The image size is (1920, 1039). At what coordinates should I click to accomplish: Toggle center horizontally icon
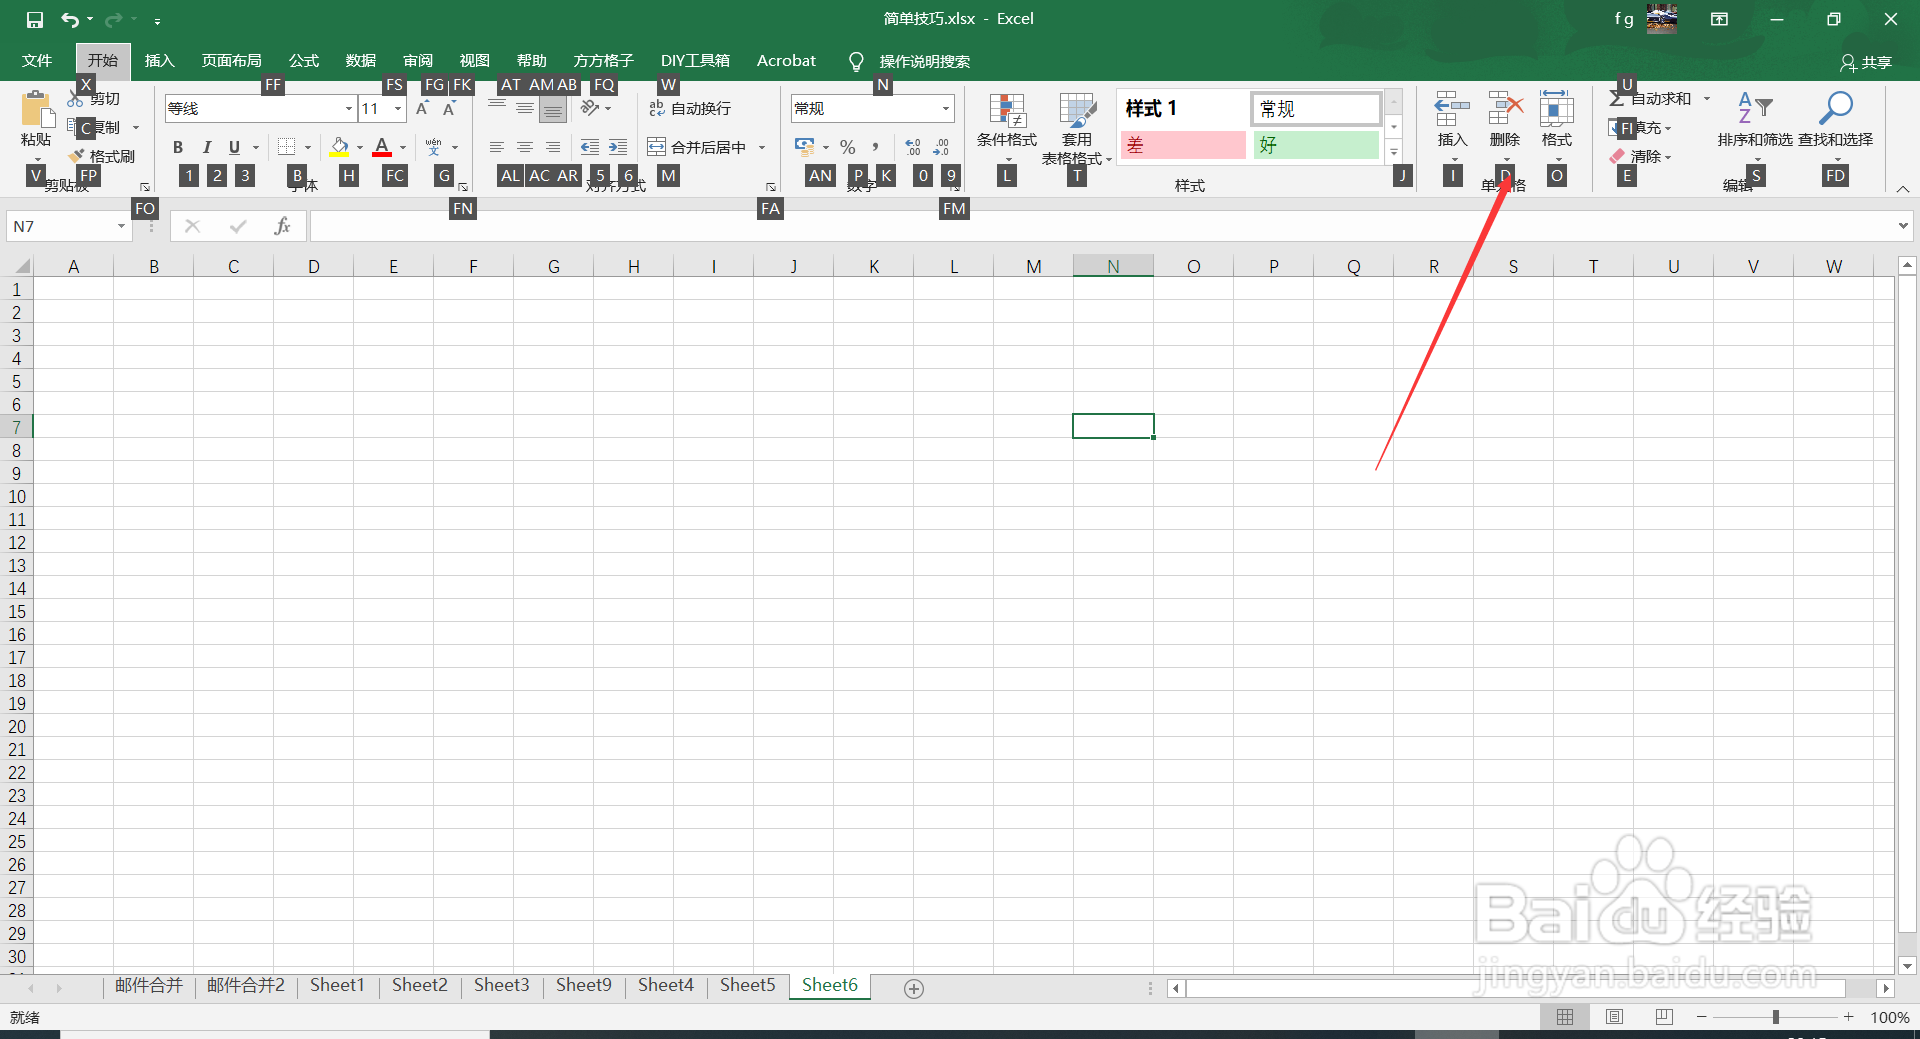(x=525, y=147)
